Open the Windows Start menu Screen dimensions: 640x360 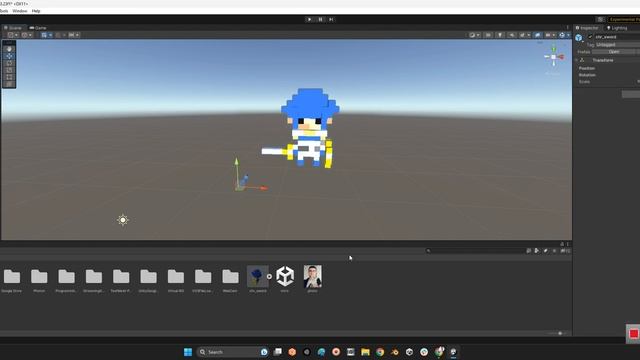[188, 352]
